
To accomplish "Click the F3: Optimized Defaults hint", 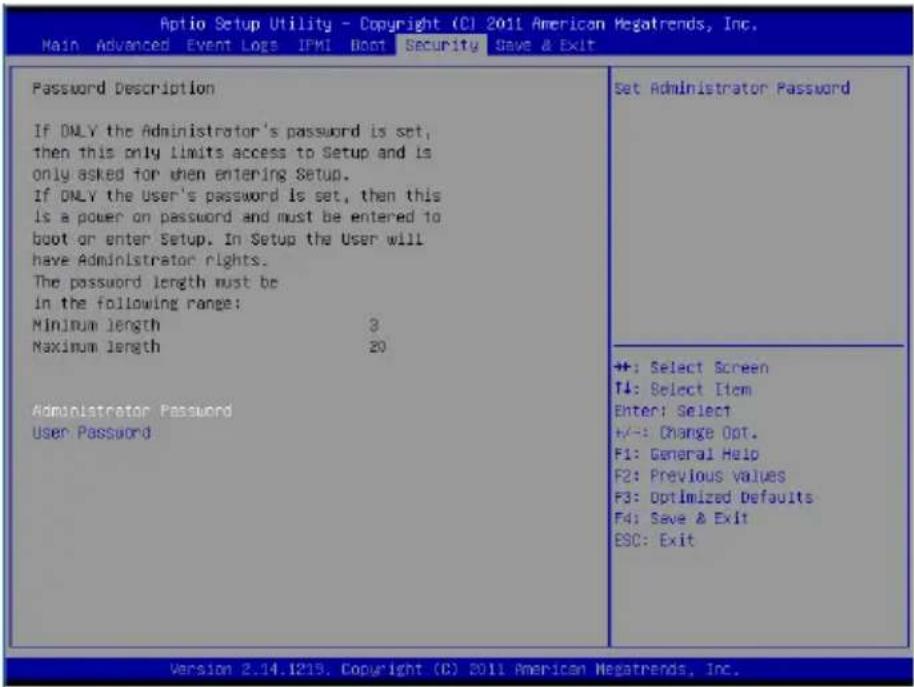I will click(713, 497).
